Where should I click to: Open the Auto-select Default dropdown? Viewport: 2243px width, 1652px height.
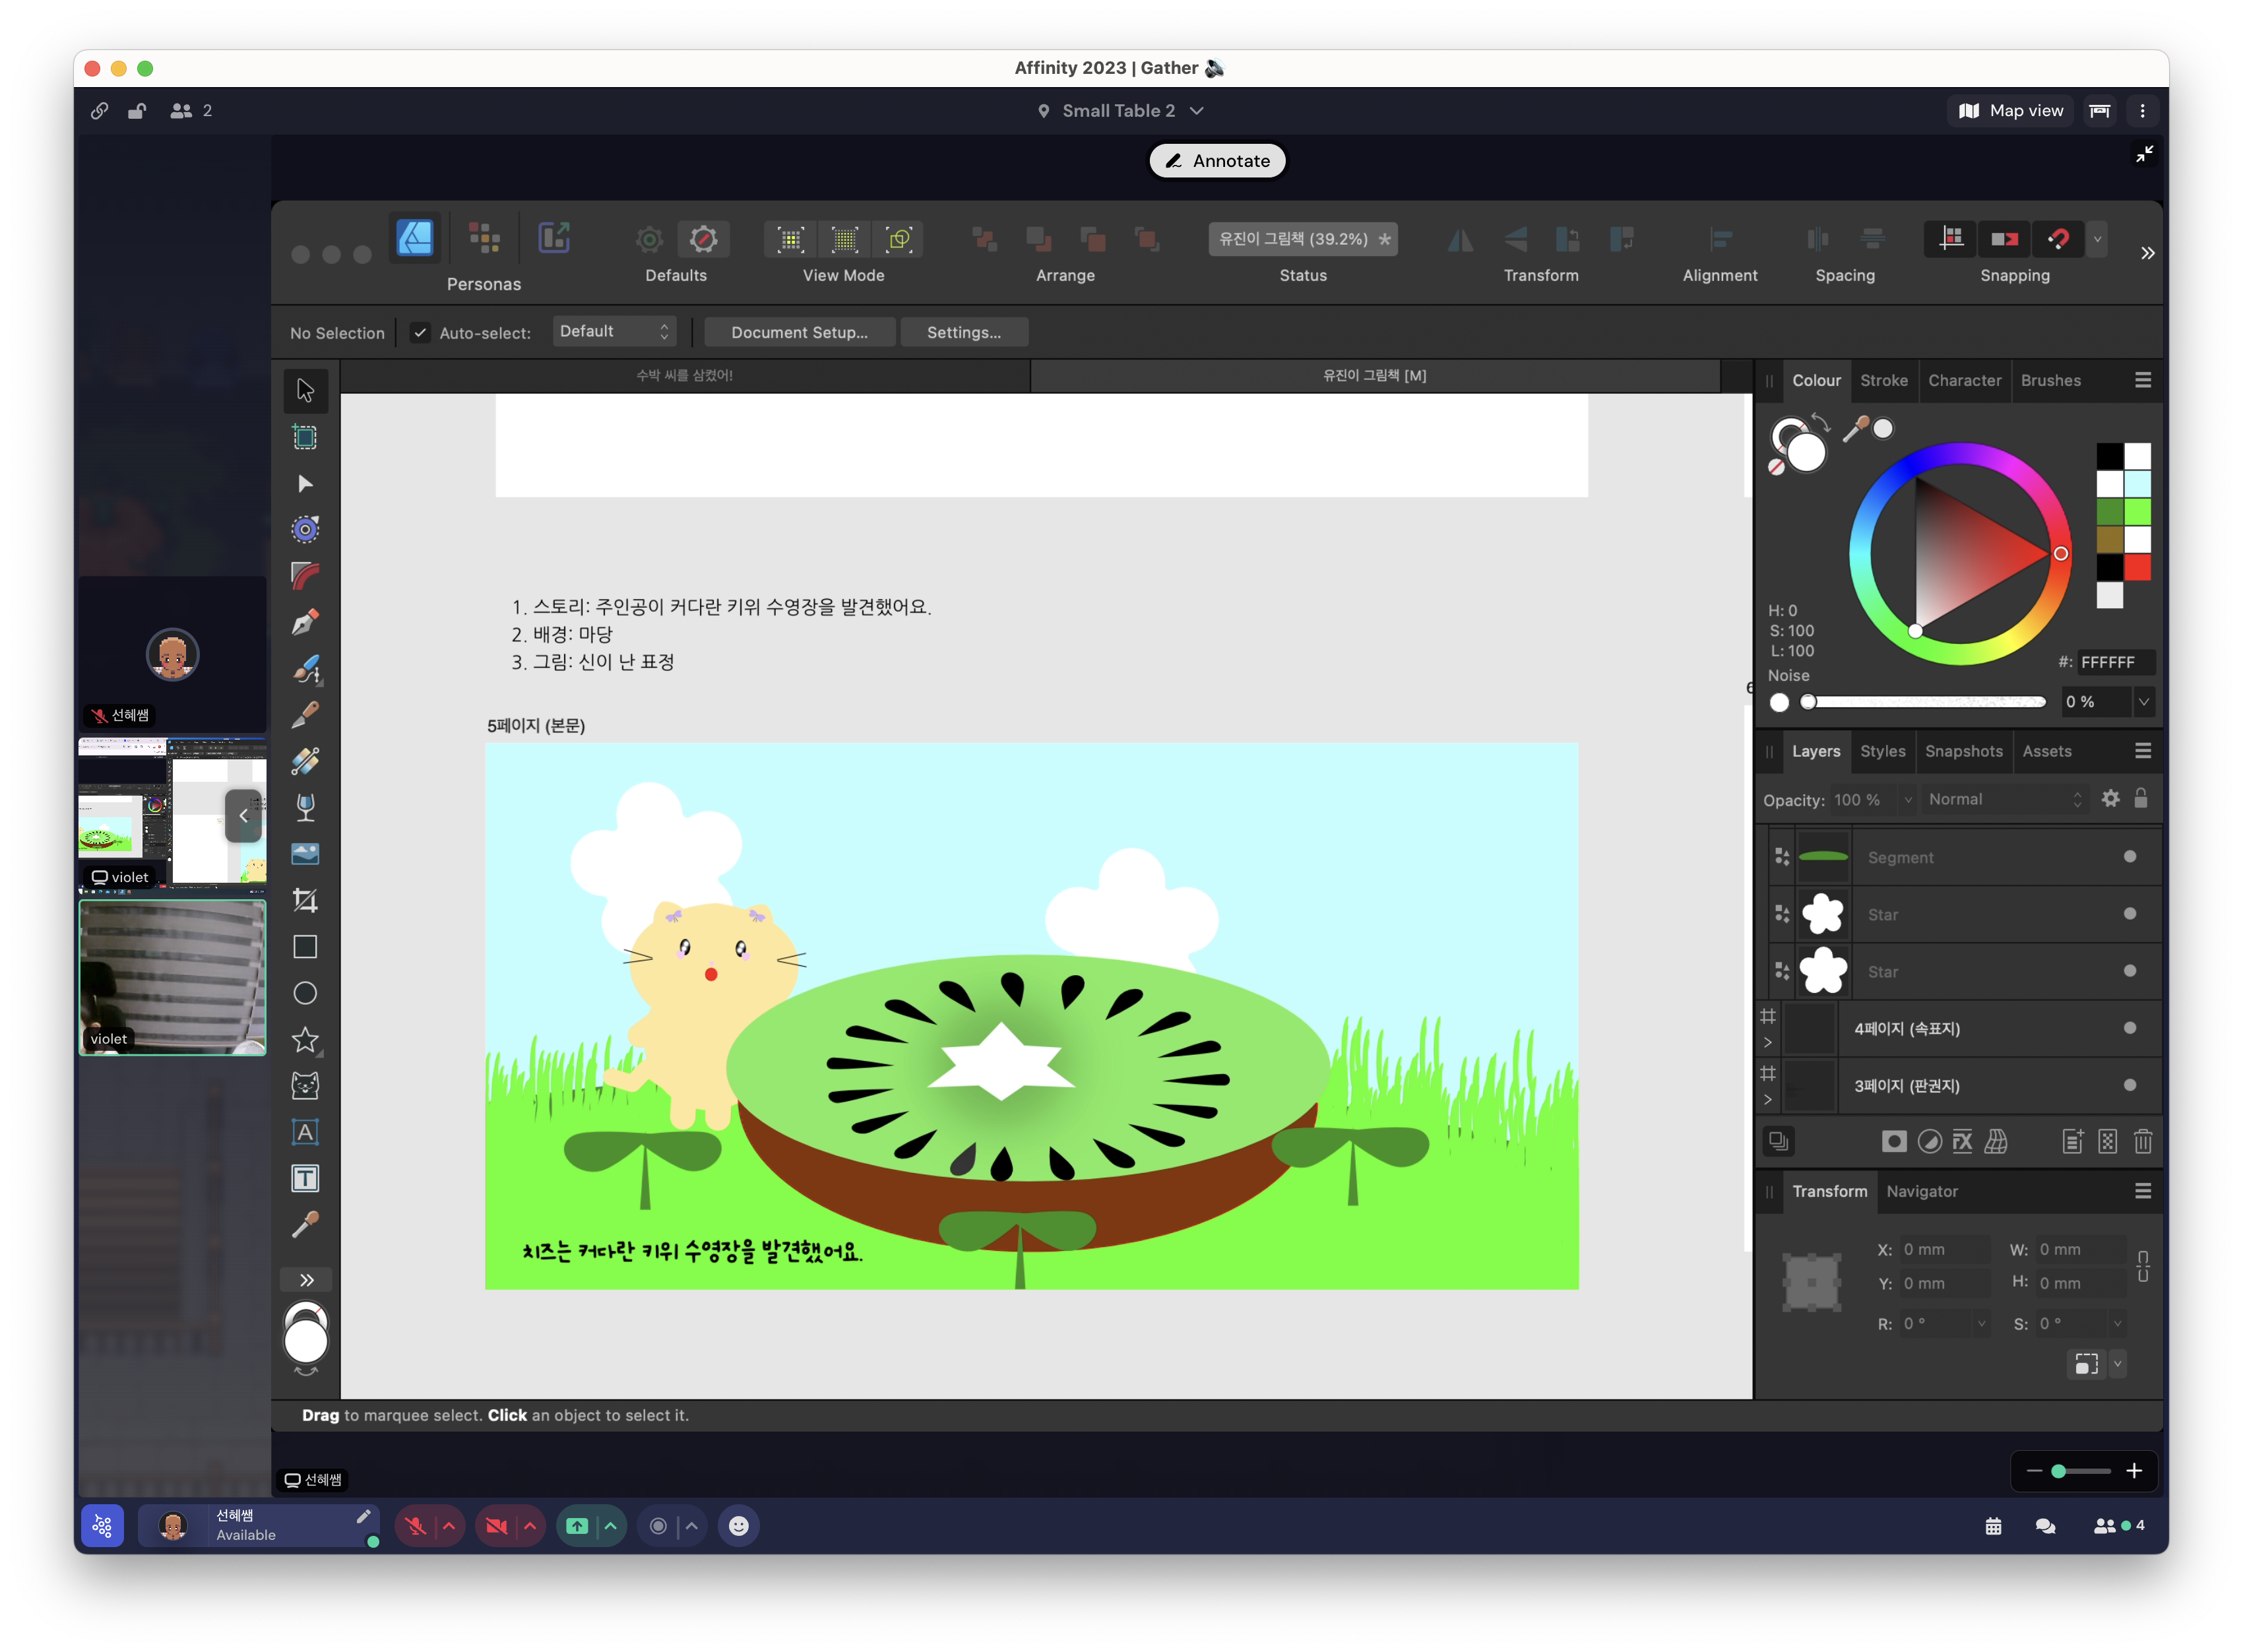point(614,332)
